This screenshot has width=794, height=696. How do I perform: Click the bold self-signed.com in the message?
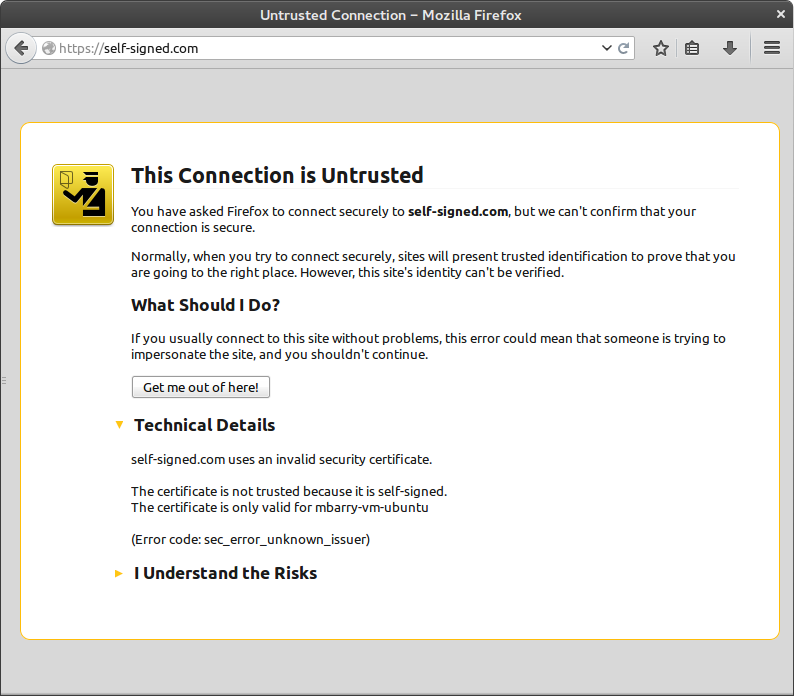pos(458,211)
